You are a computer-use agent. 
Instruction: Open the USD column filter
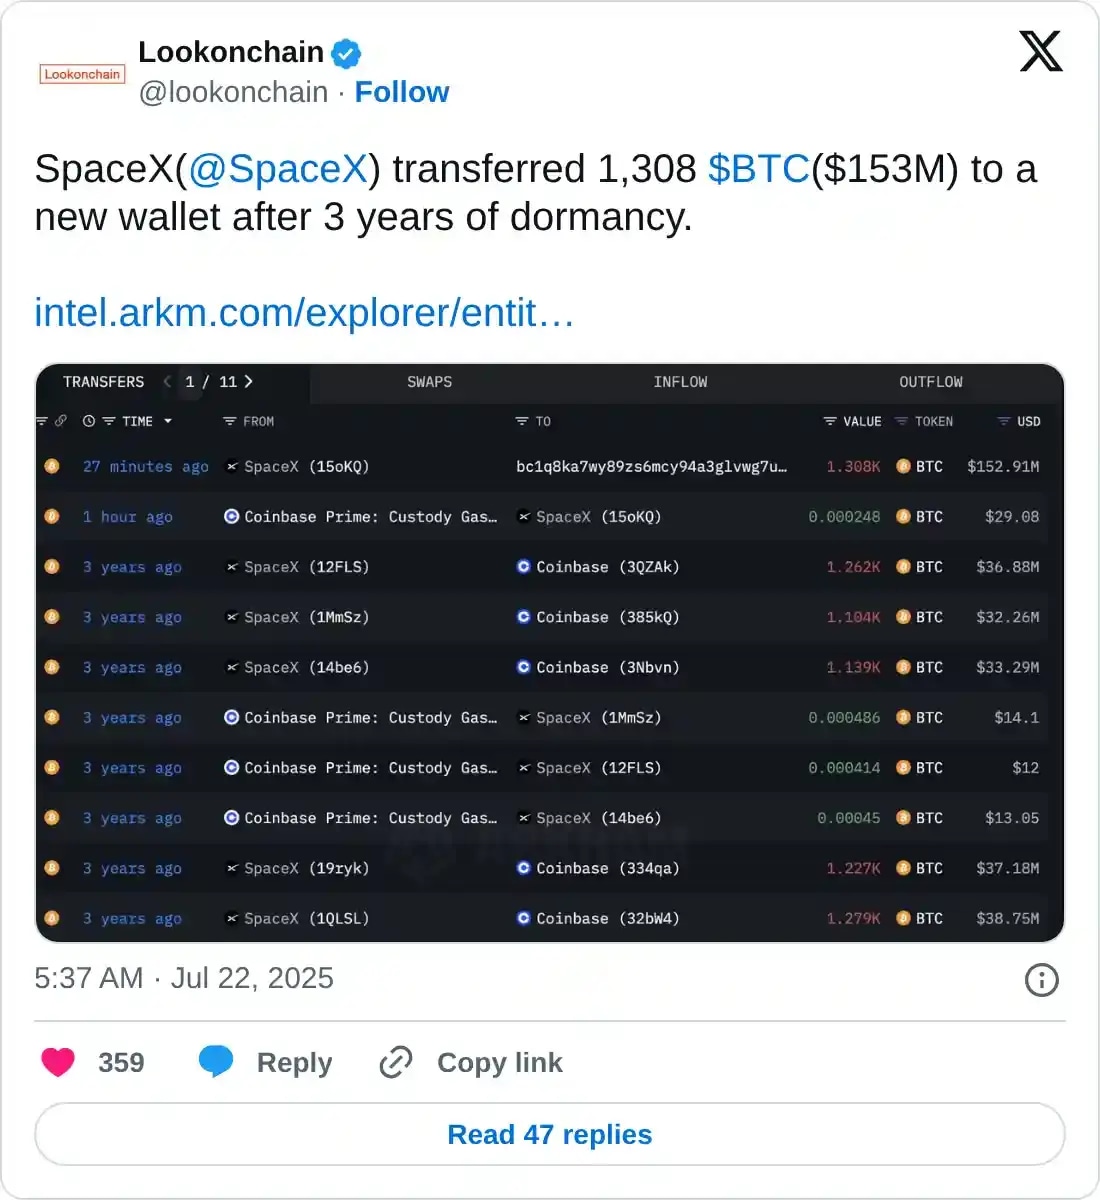click(1004, 421)
